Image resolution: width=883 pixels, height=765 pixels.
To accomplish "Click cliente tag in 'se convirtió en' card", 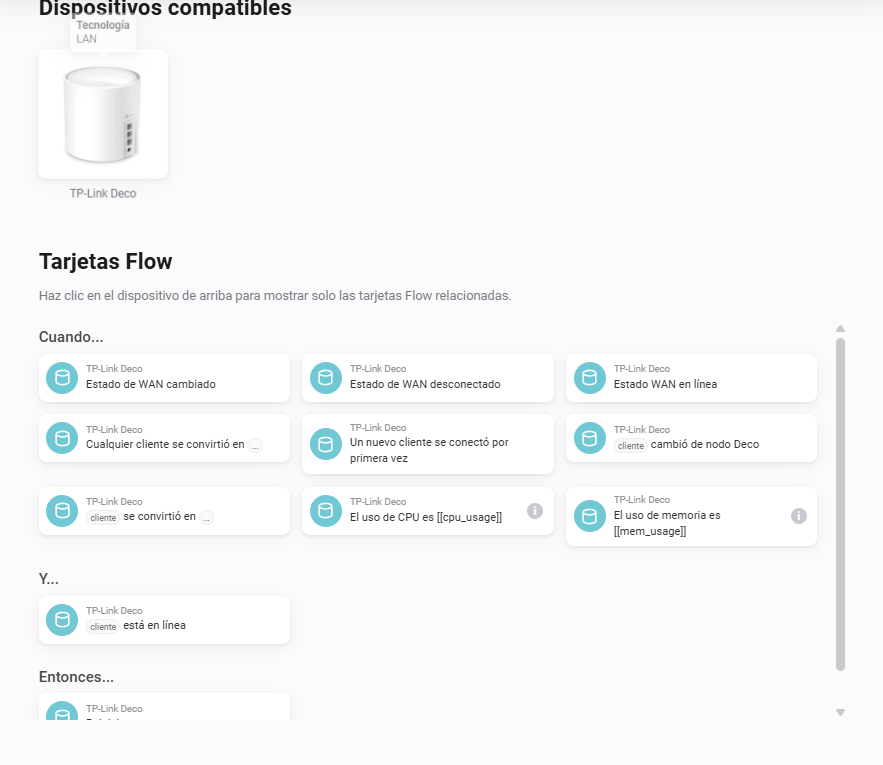I will [103, 518].
